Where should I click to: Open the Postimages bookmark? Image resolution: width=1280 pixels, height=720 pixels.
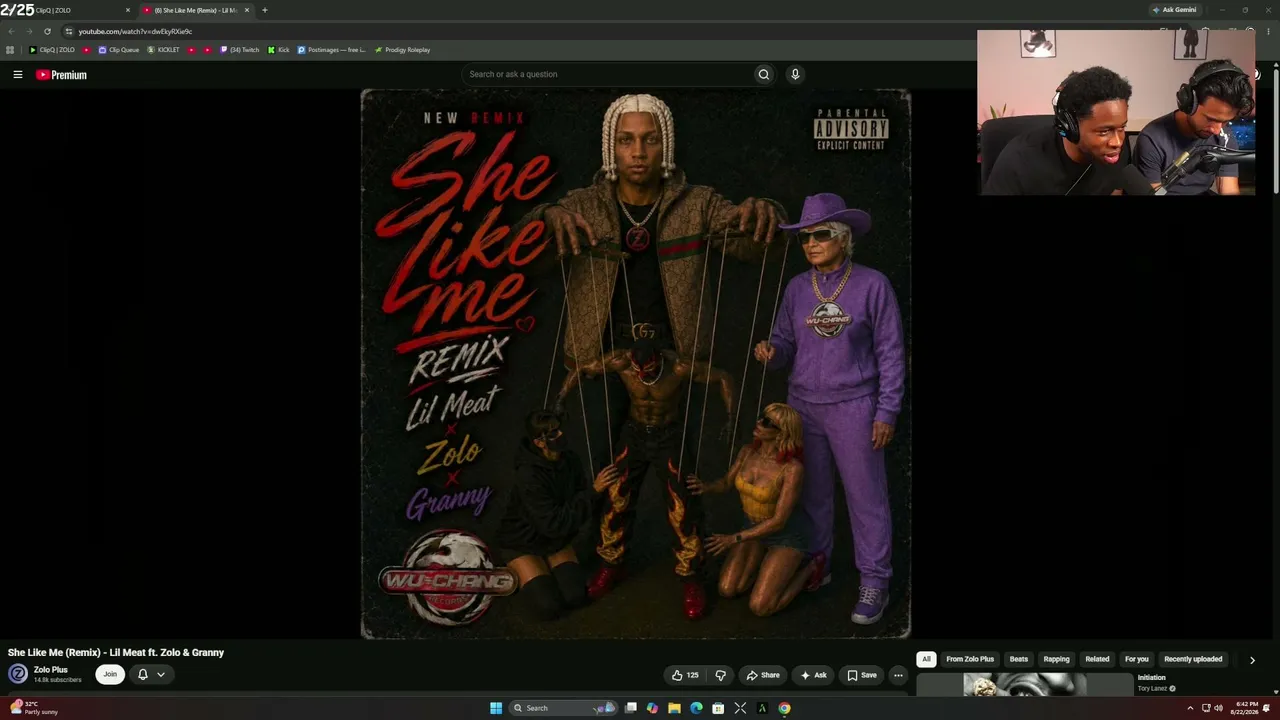(332, 50)
